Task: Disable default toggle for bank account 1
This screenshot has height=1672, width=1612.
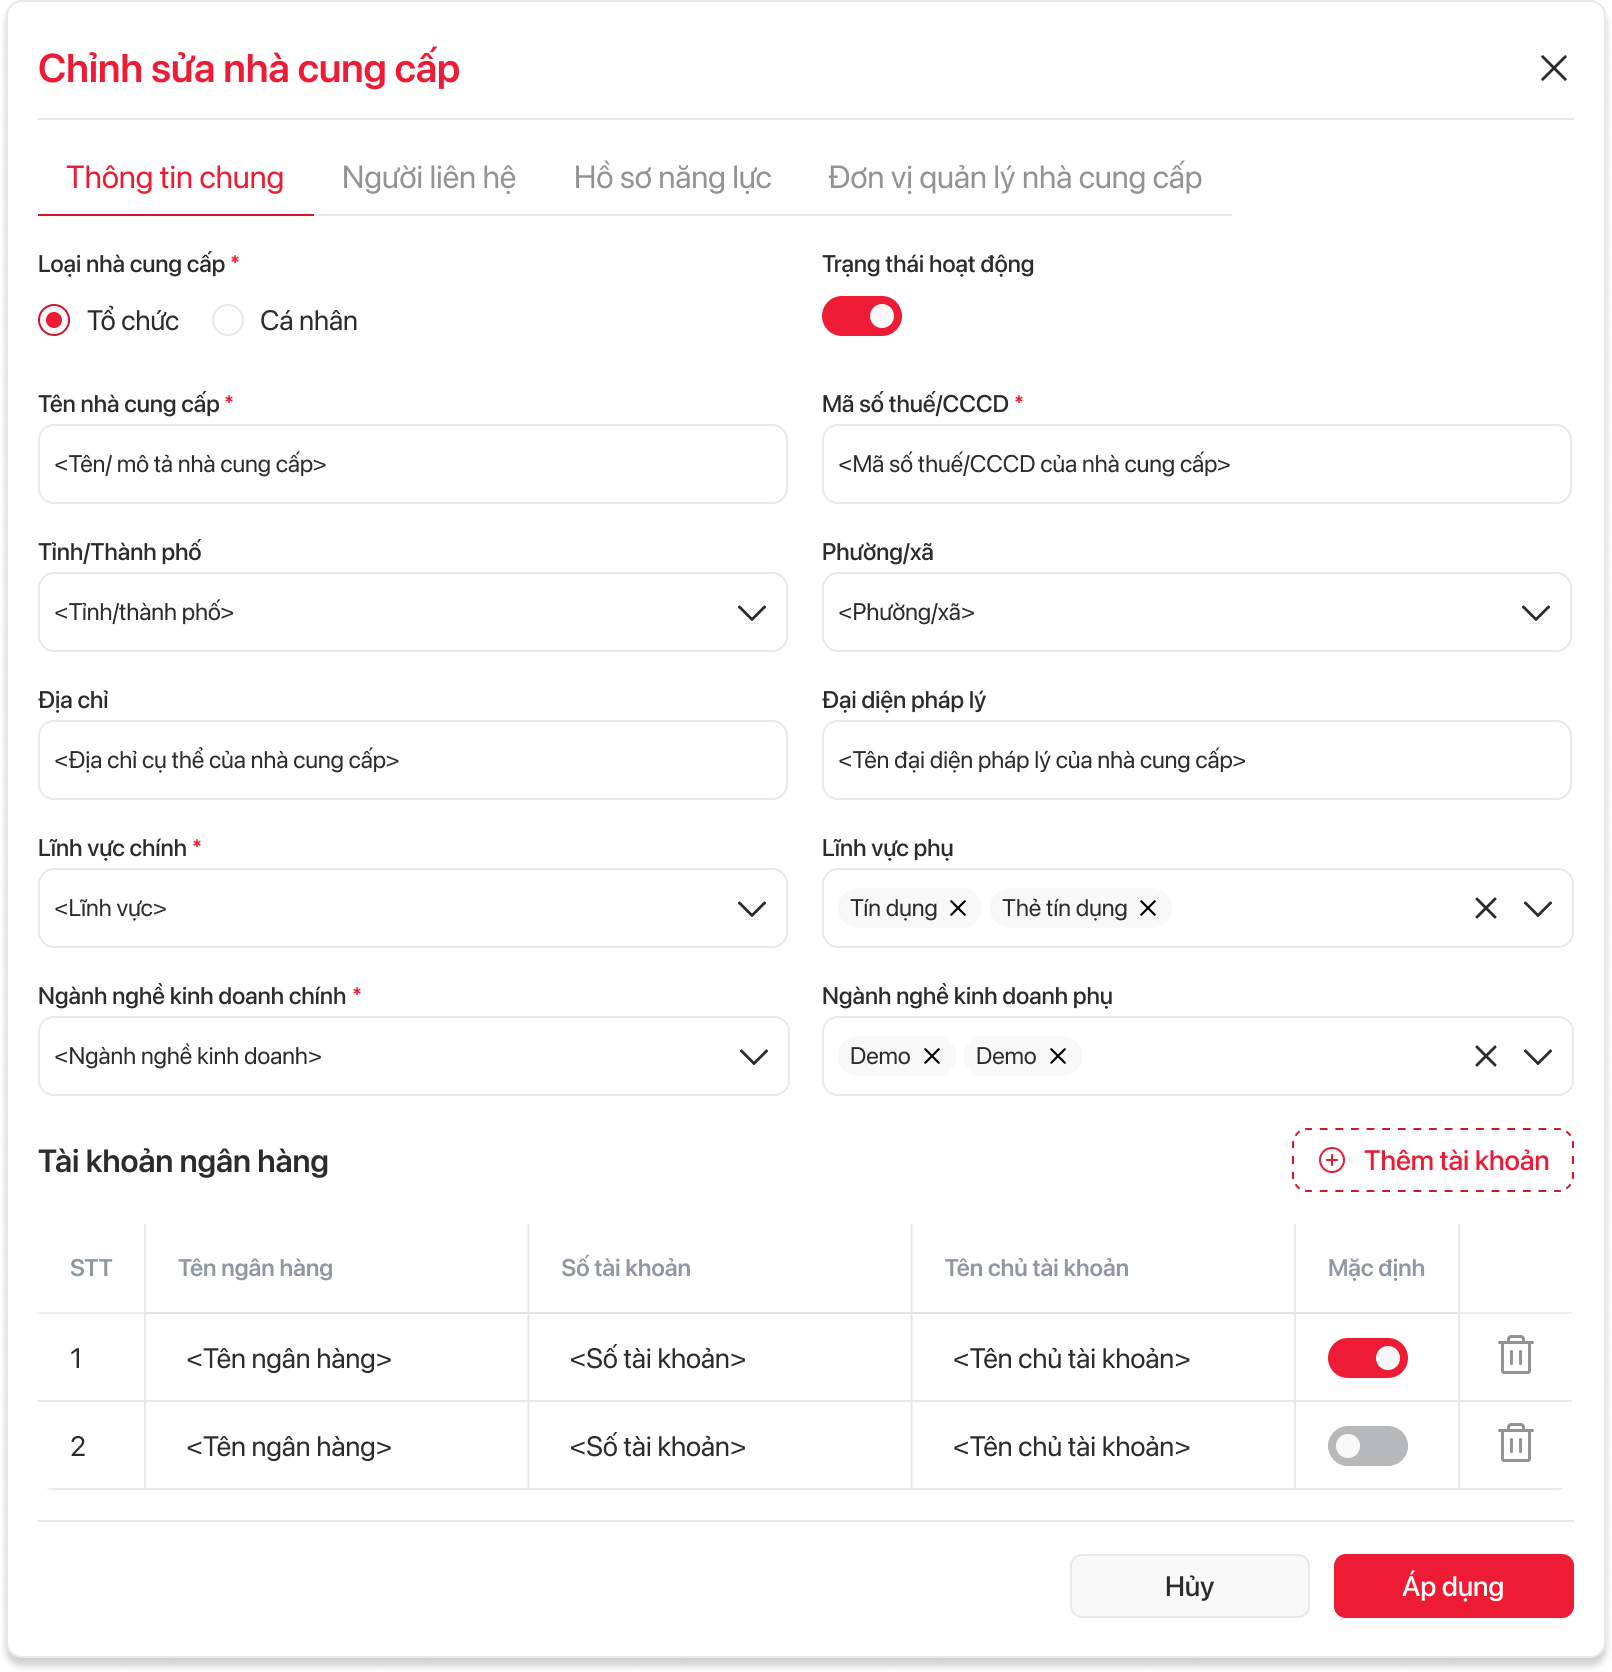Action: point(1367,1358)
